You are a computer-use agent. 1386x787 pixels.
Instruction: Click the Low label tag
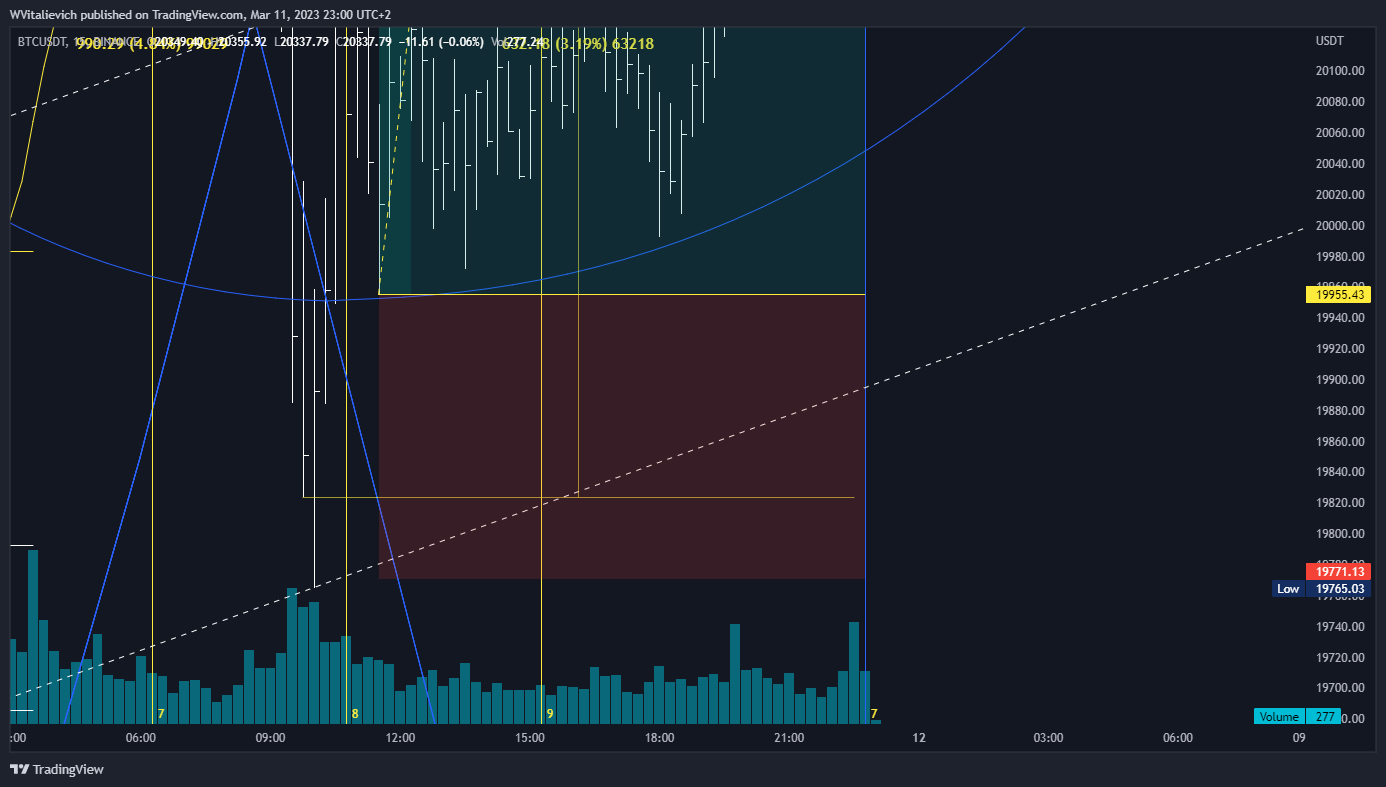click(1288, 589)
